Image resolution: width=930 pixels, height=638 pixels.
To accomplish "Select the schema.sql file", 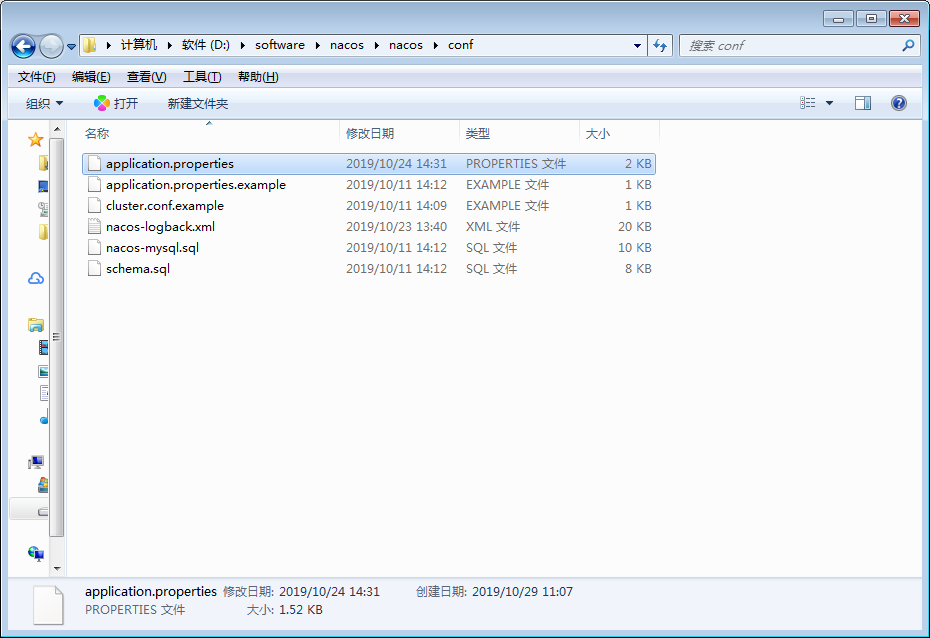I will (369, 269).
